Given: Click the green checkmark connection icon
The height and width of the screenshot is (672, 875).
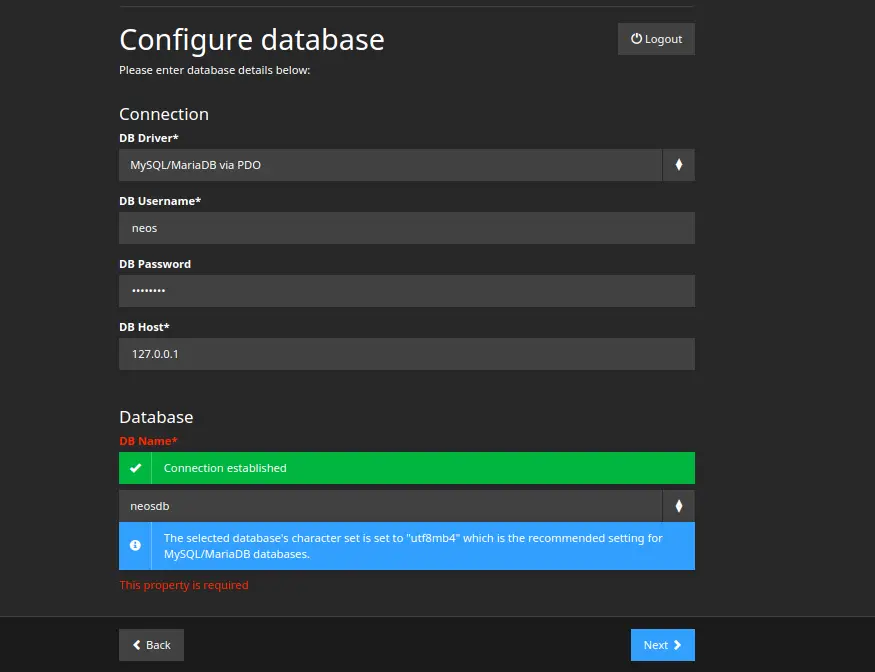Looking at the screenshot, I should pyautogui.click(x=135, y=468).
